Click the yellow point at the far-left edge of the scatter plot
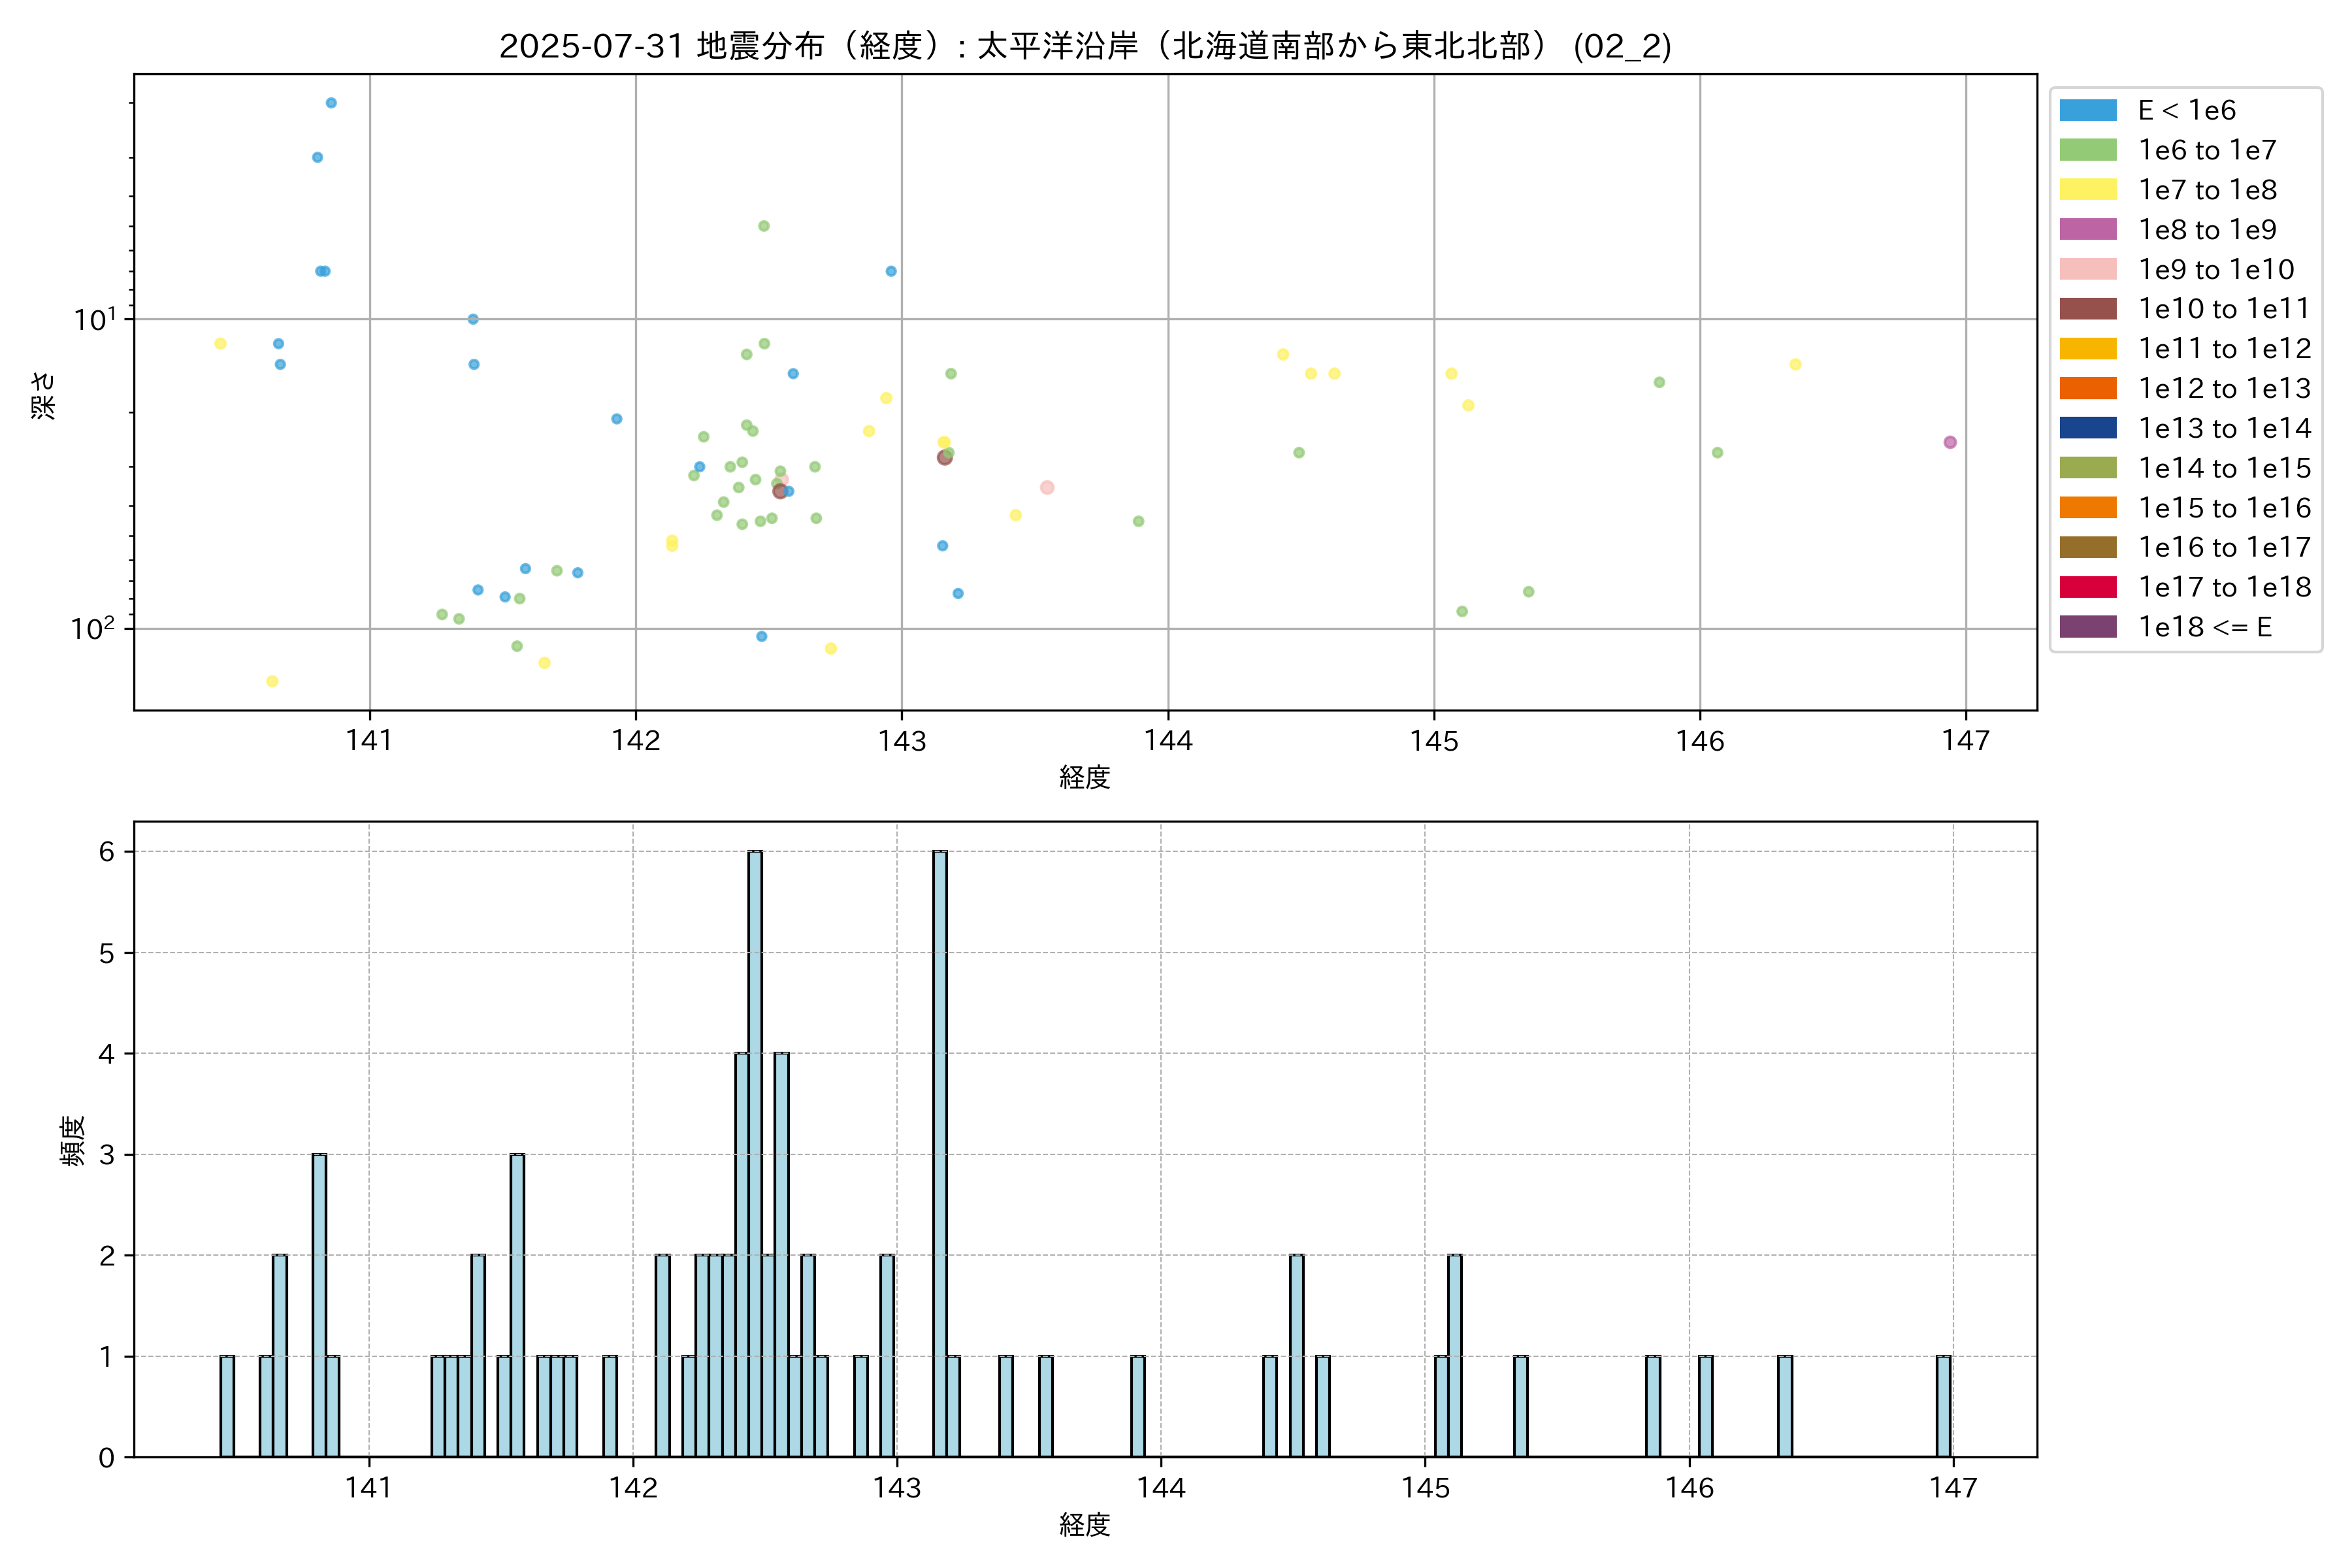 [x=220, y=344]
